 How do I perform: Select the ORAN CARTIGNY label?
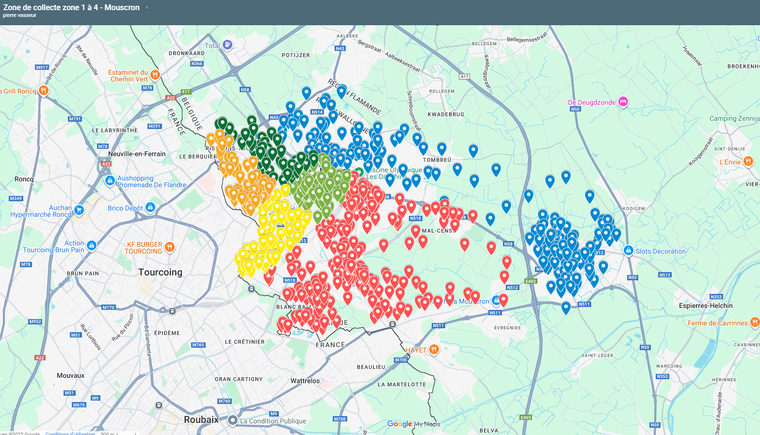coord(238,379)
